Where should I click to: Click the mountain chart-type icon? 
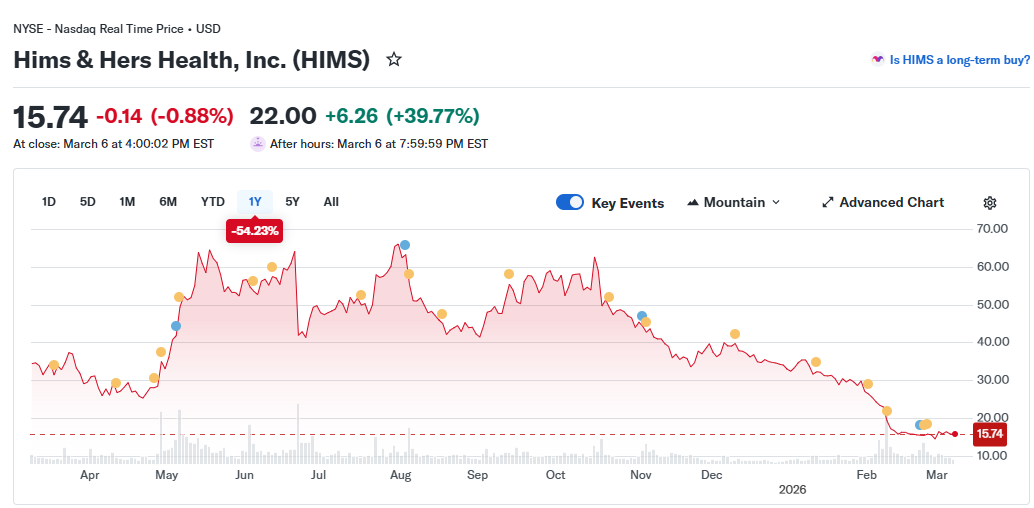[692, 203]
